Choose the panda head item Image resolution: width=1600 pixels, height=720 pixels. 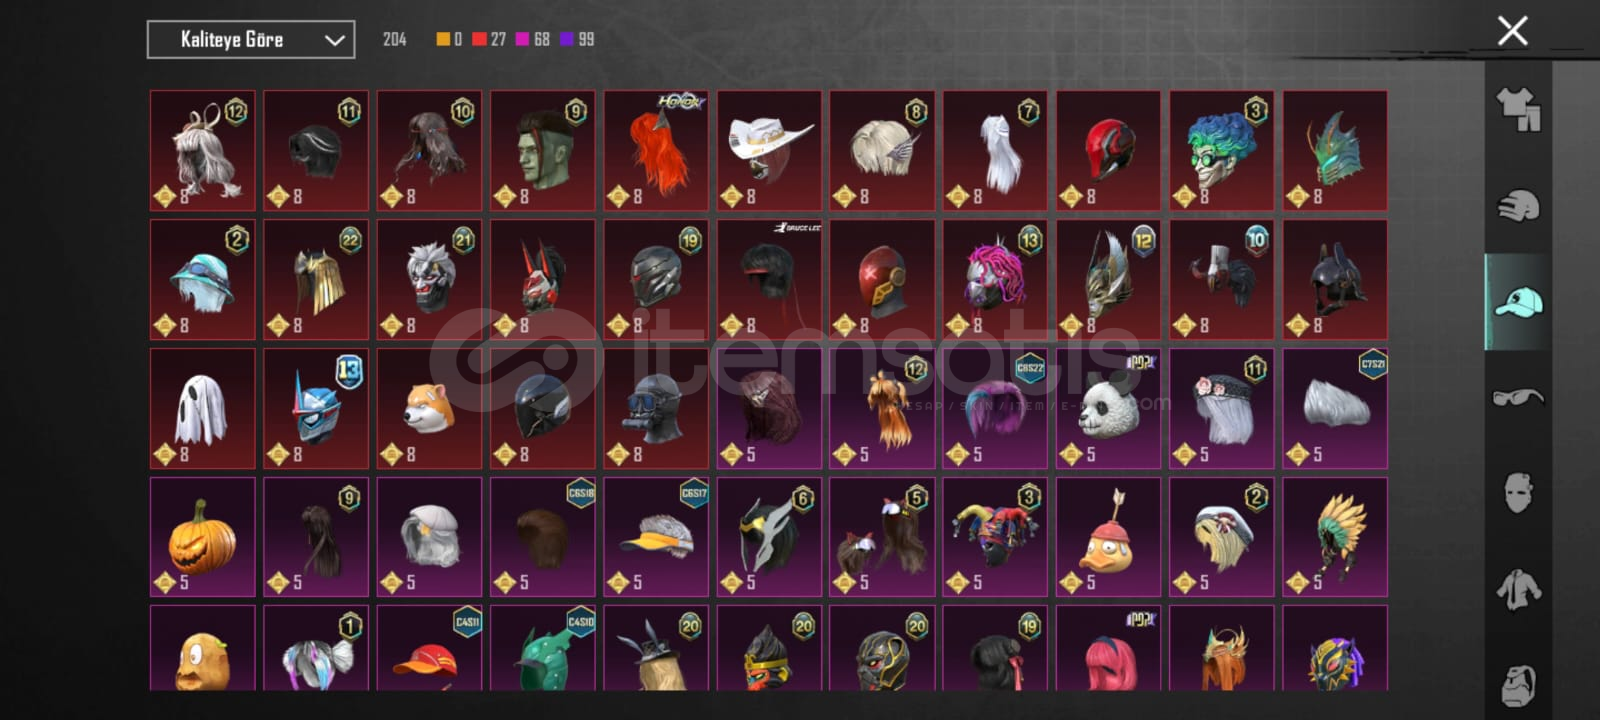click(x=1109, y=408)
